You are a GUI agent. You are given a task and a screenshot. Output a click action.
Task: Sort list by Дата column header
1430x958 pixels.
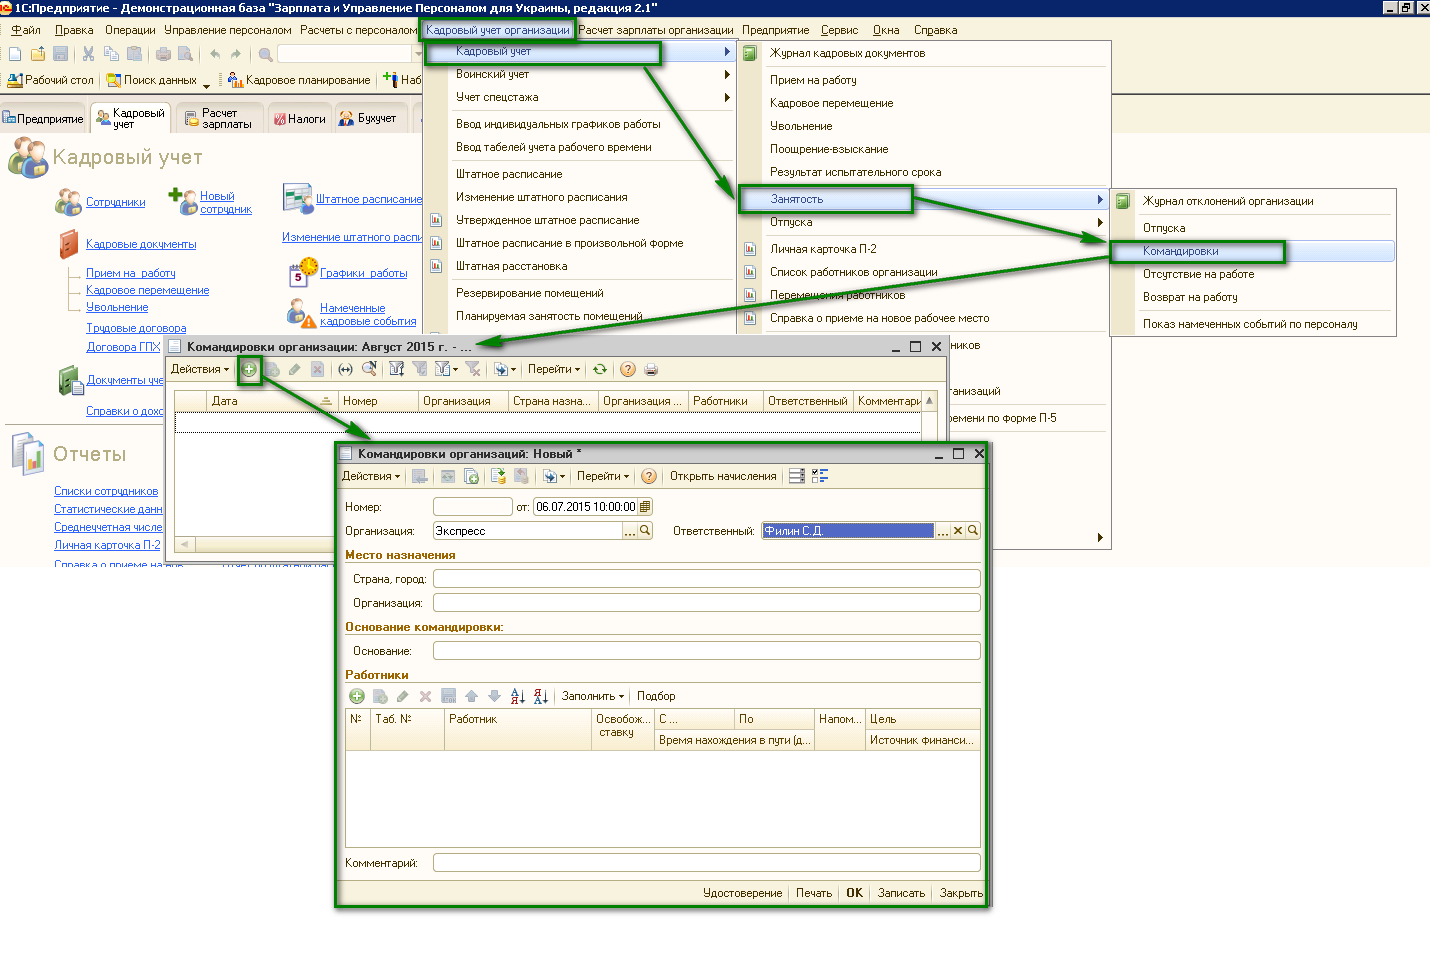pyautogui.click(x=271, y=401)
